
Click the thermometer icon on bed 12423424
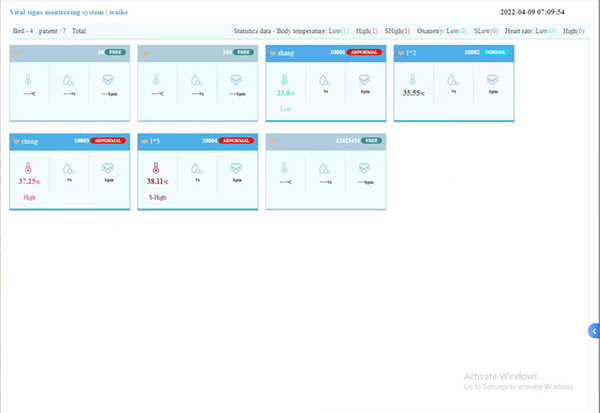pos(284,168)
